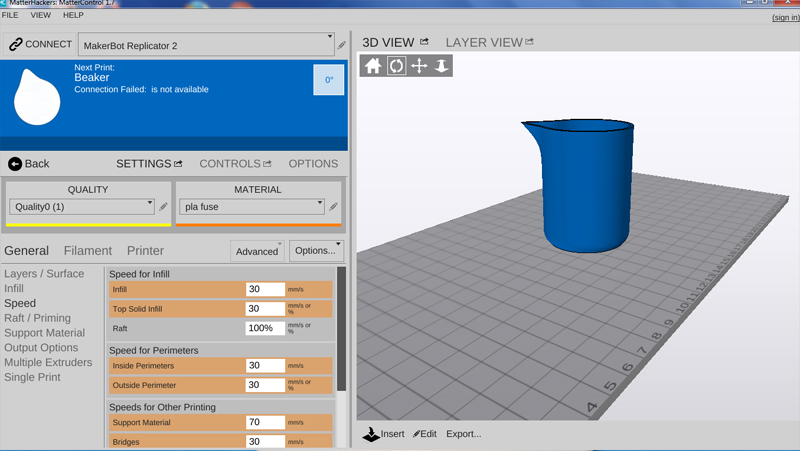The width and height of the screenshot is (800, 451).
Task: Open the Raft / Priming category
Action: [37, 318]
